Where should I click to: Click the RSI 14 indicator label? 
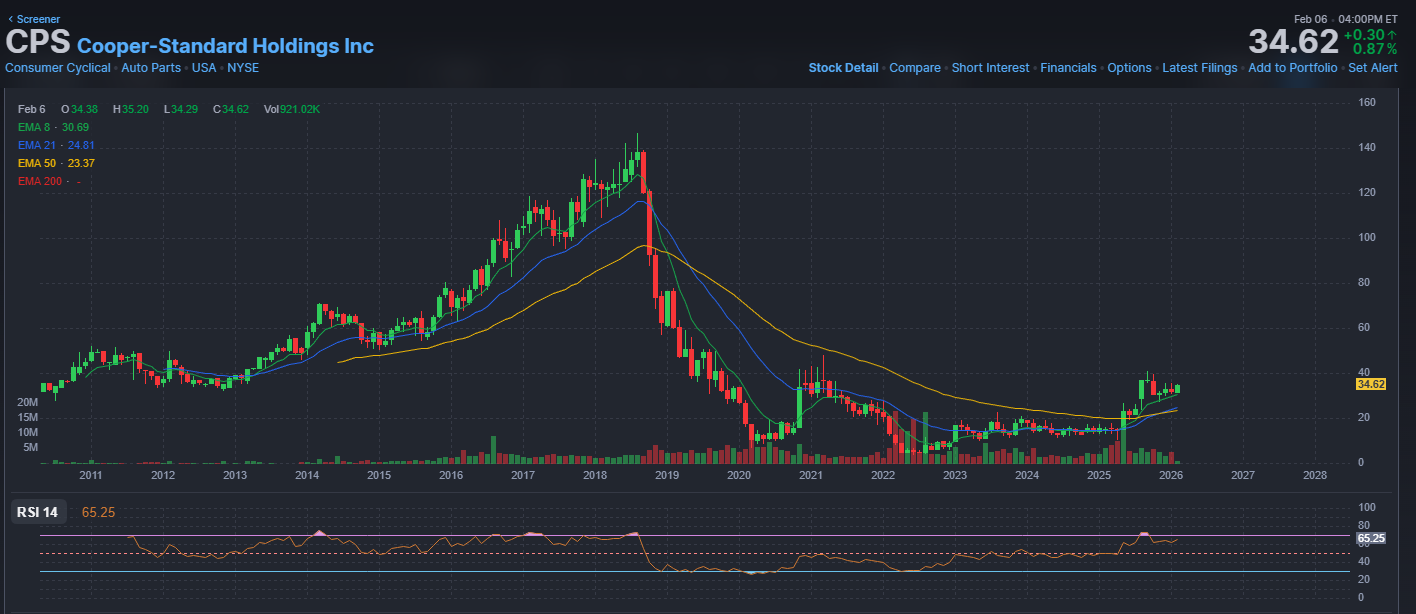37,512
